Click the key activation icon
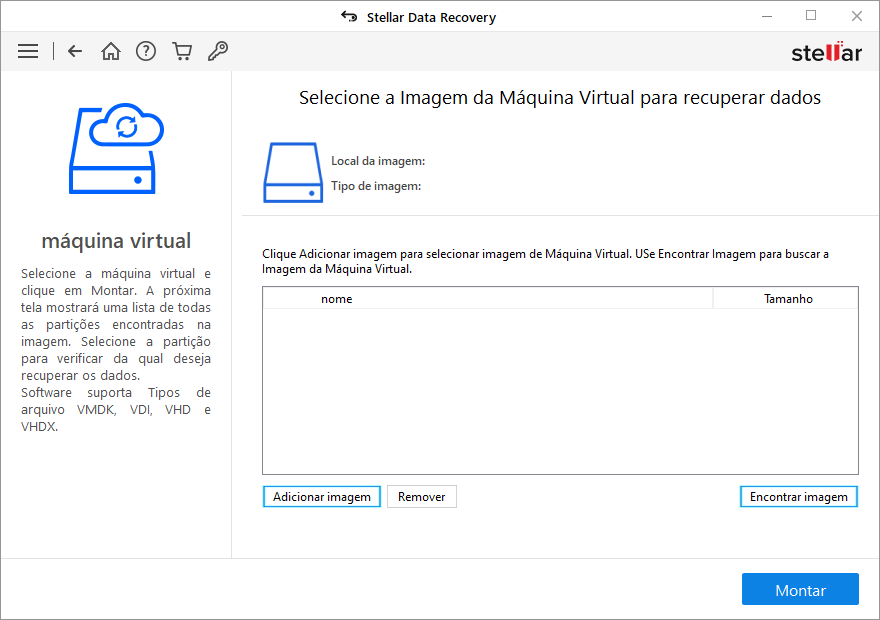This screenshot has height=620, width=880. [x=218, y=51]
